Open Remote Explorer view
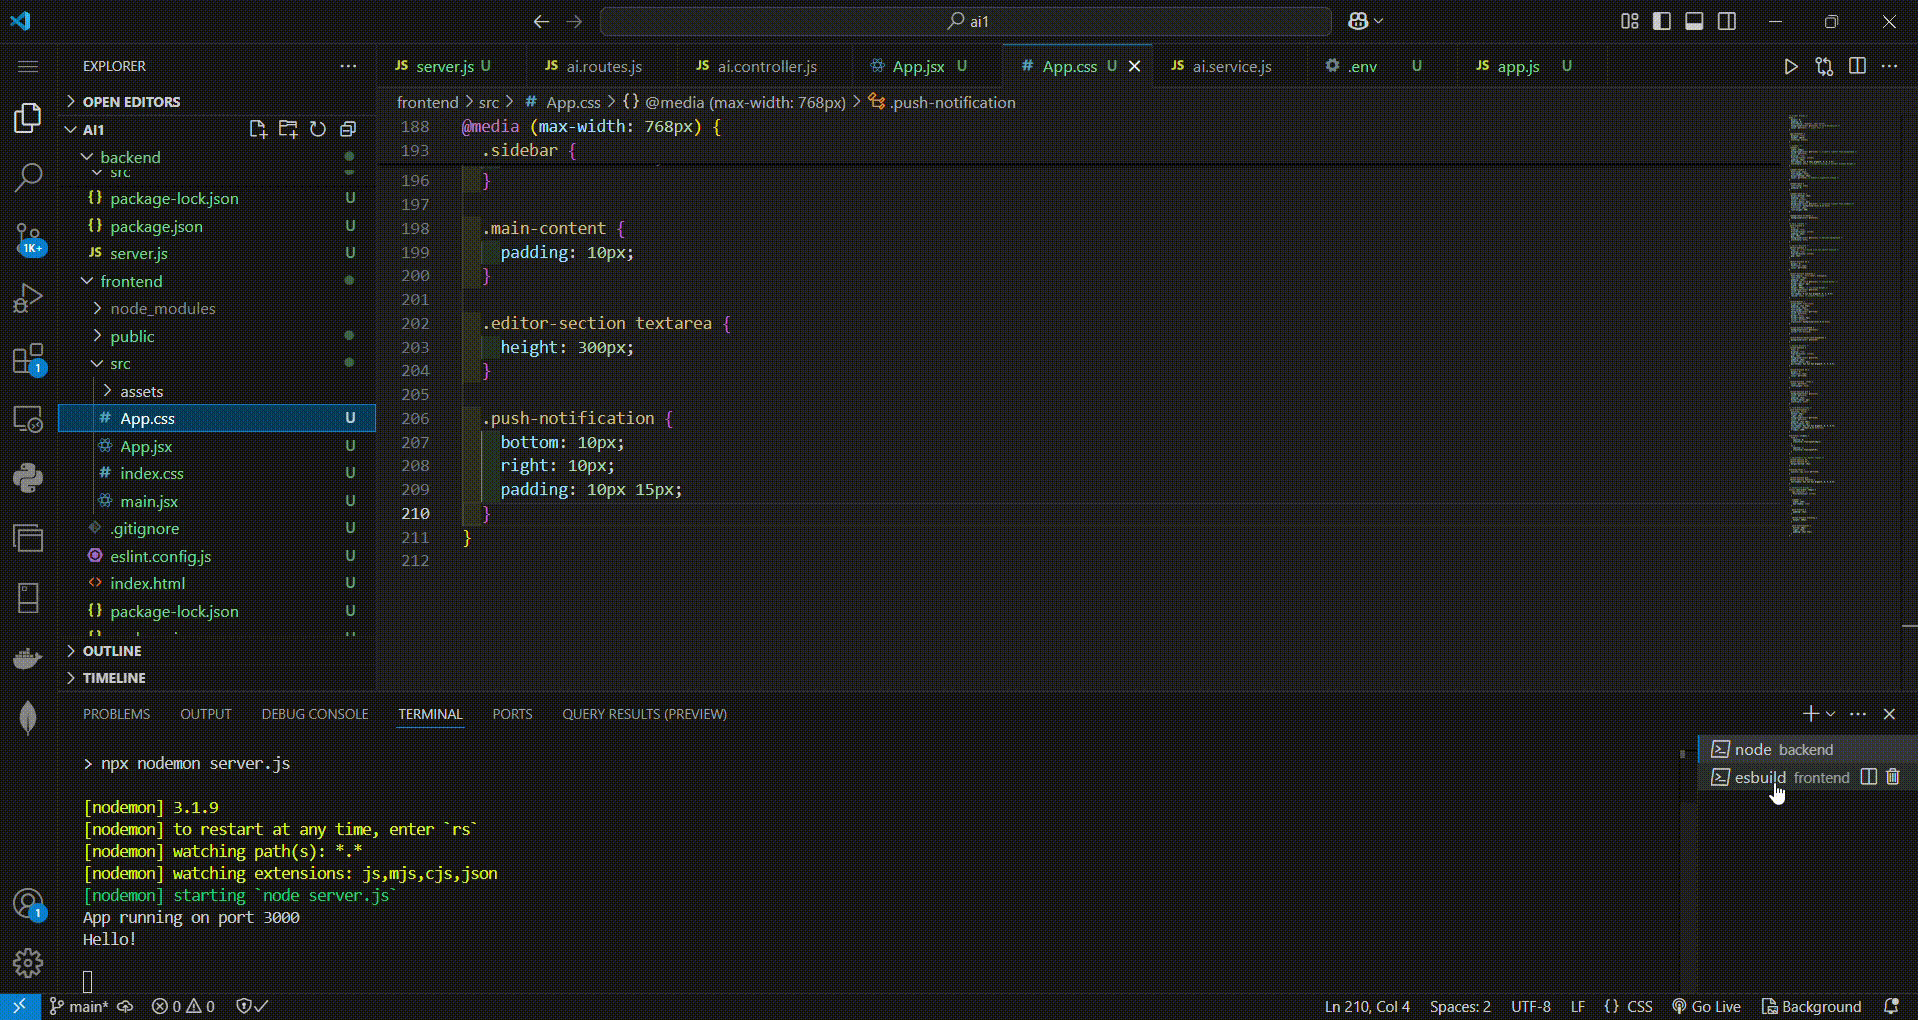 pyautogui.click(x=28, y=419)
